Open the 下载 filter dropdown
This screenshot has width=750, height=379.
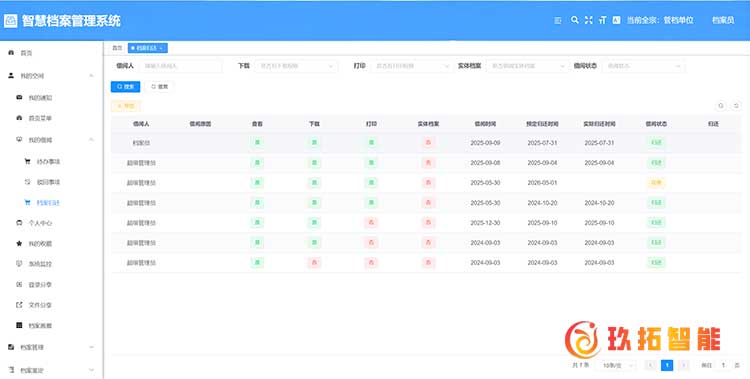coord(296,66)
